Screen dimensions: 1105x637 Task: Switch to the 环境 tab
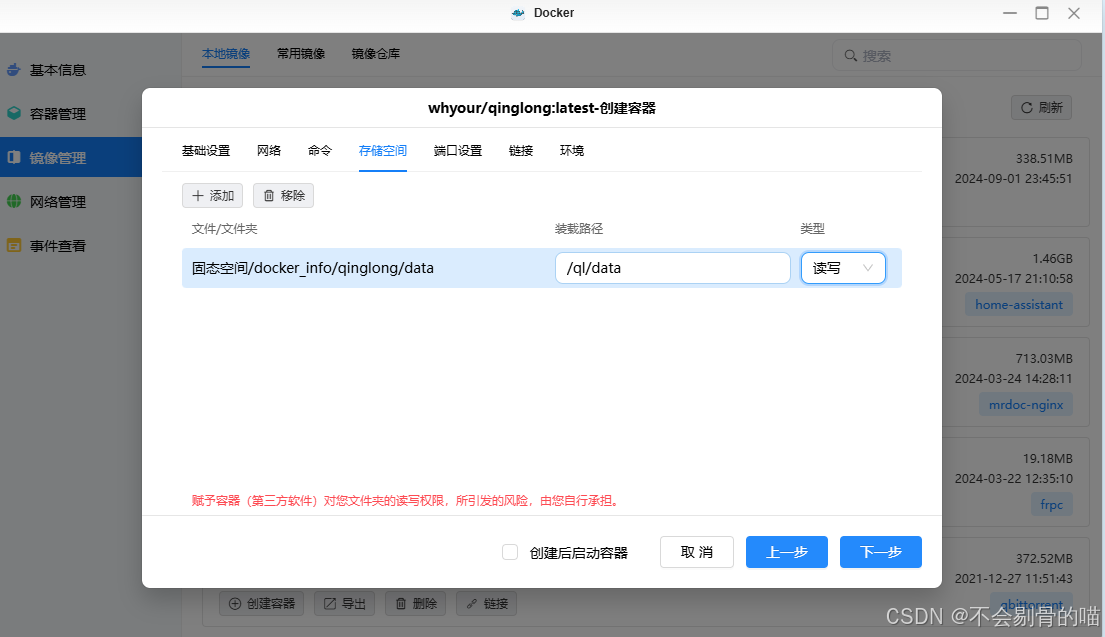[572, 151]
